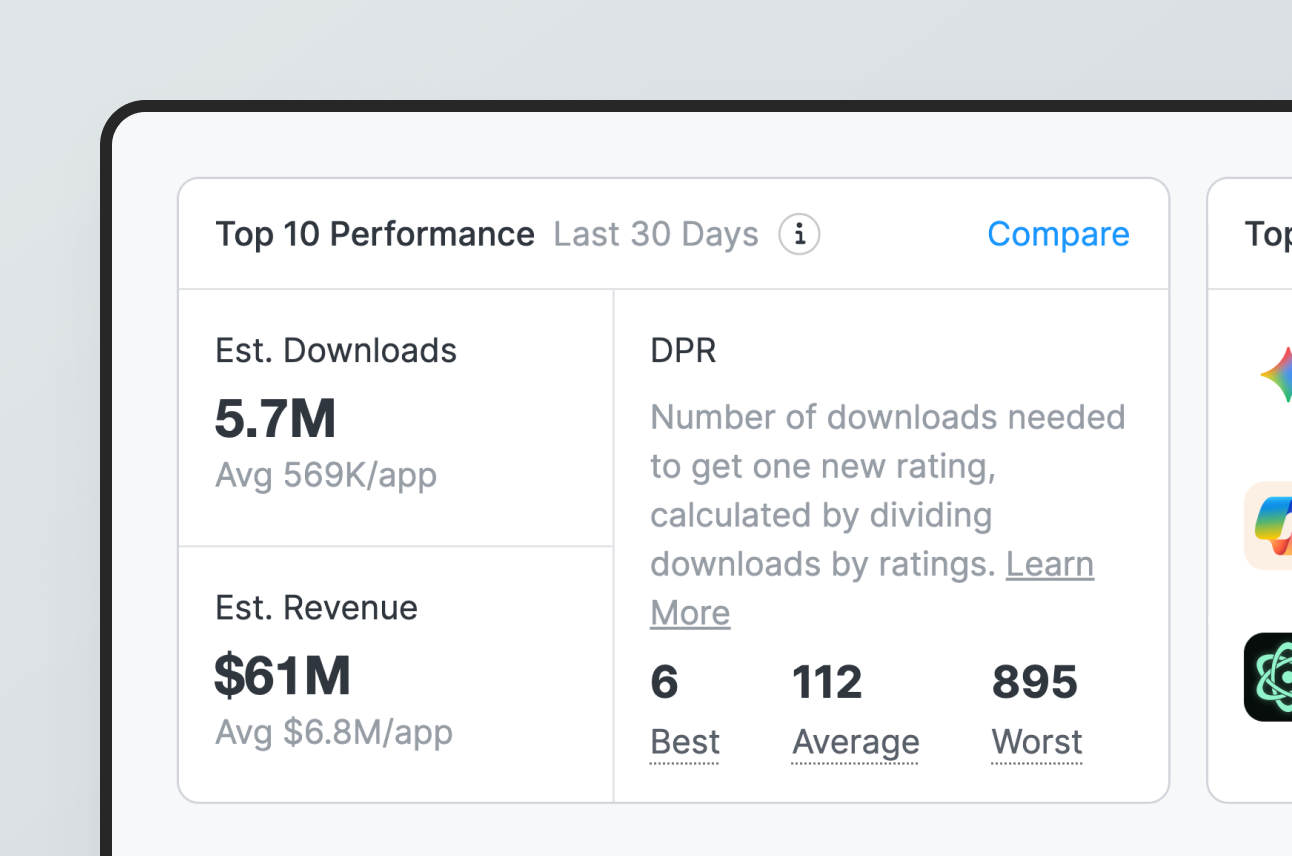This screenshot has width=1292, height=856.
Task: Click the Best DPR label
Action: [x=684, y=742]
